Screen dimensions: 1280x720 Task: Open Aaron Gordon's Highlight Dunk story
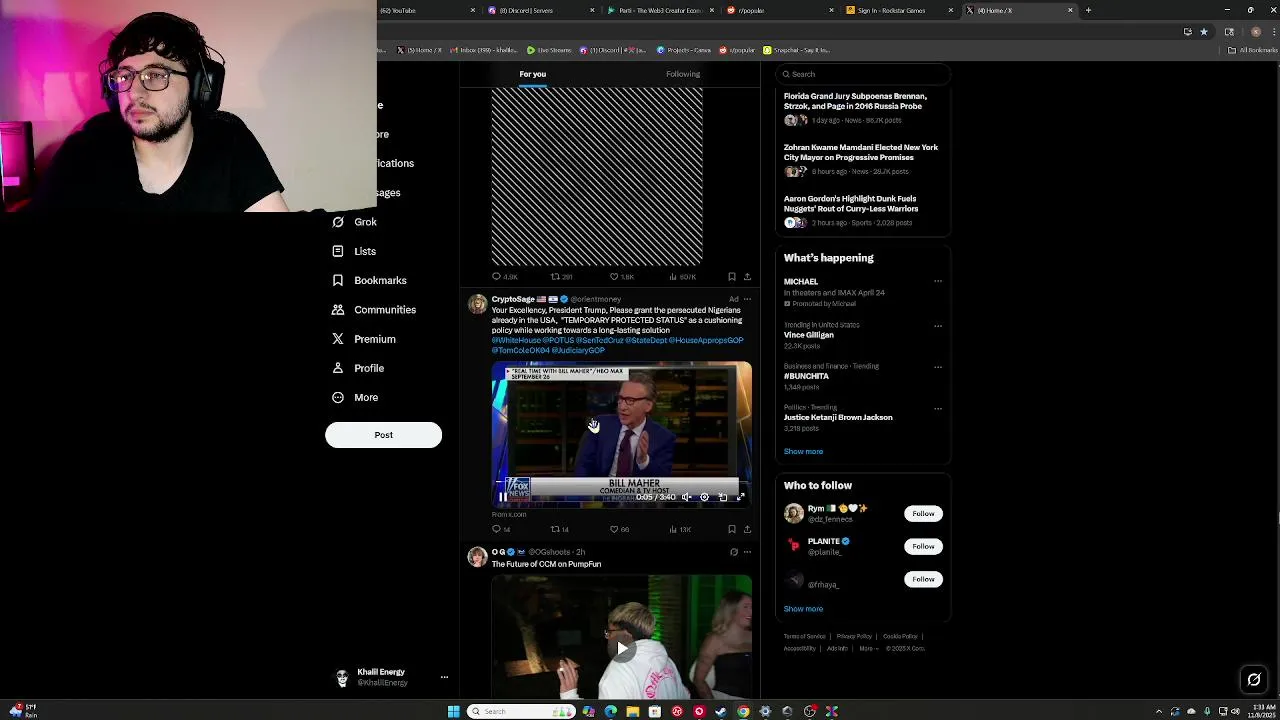[x=851, y=204]
